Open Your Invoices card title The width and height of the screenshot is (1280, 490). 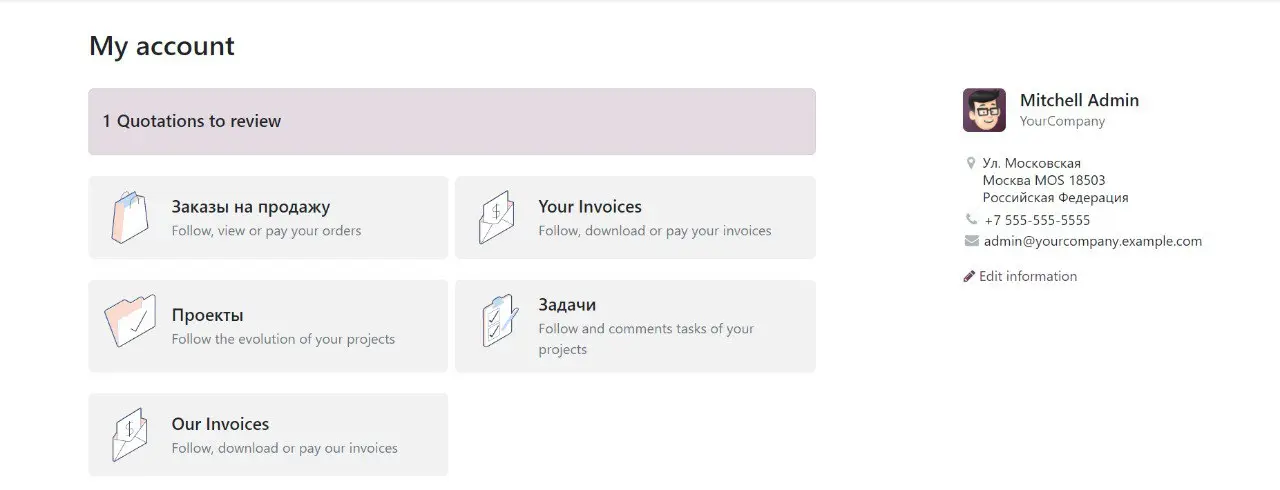pyautogui.click(x=590, y=207)
